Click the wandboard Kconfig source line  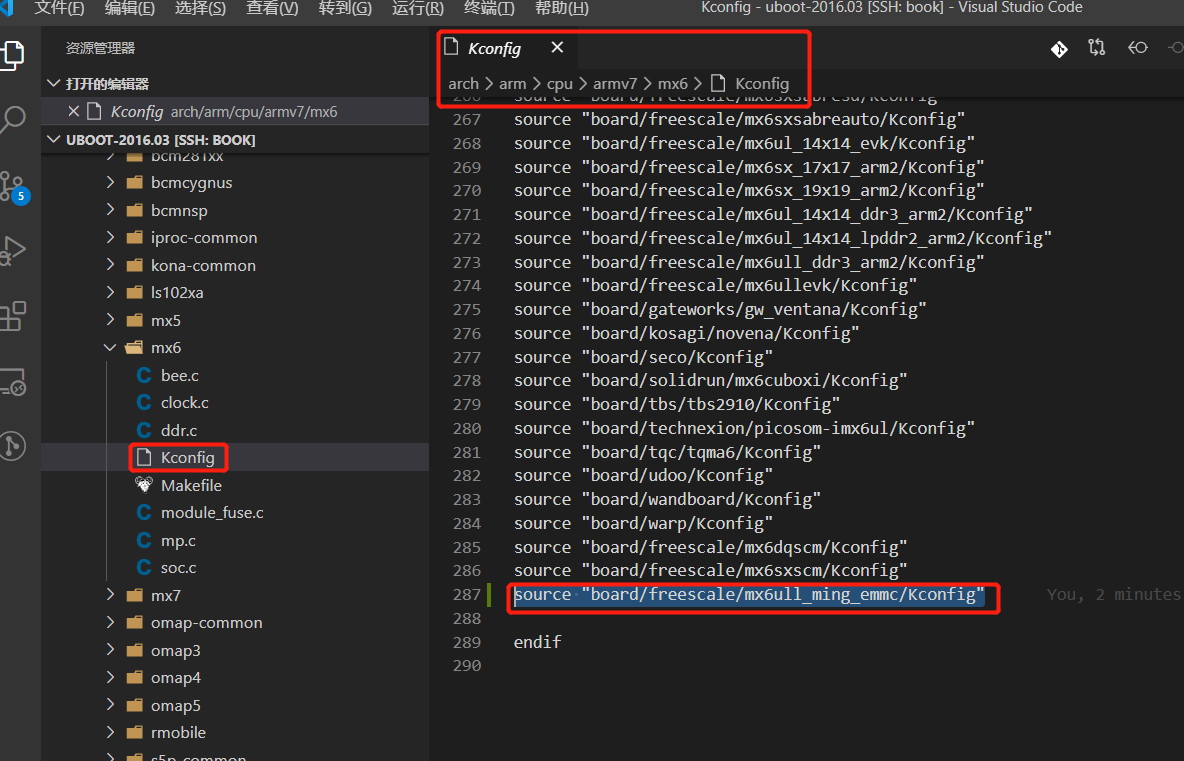tap(667, 500)
